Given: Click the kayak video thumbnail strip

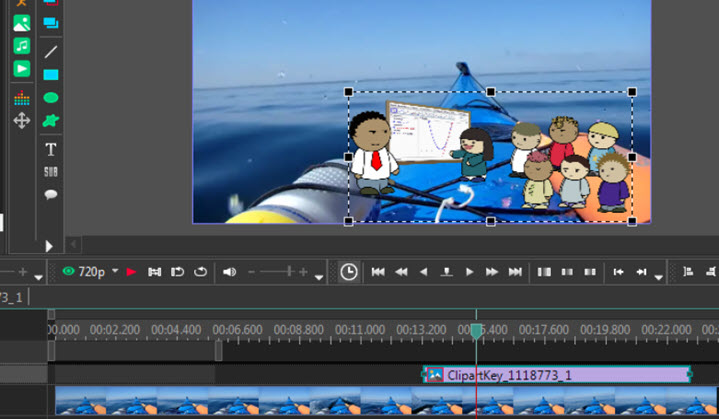Looking at the screenshot, I should click(x=386, y=402).
